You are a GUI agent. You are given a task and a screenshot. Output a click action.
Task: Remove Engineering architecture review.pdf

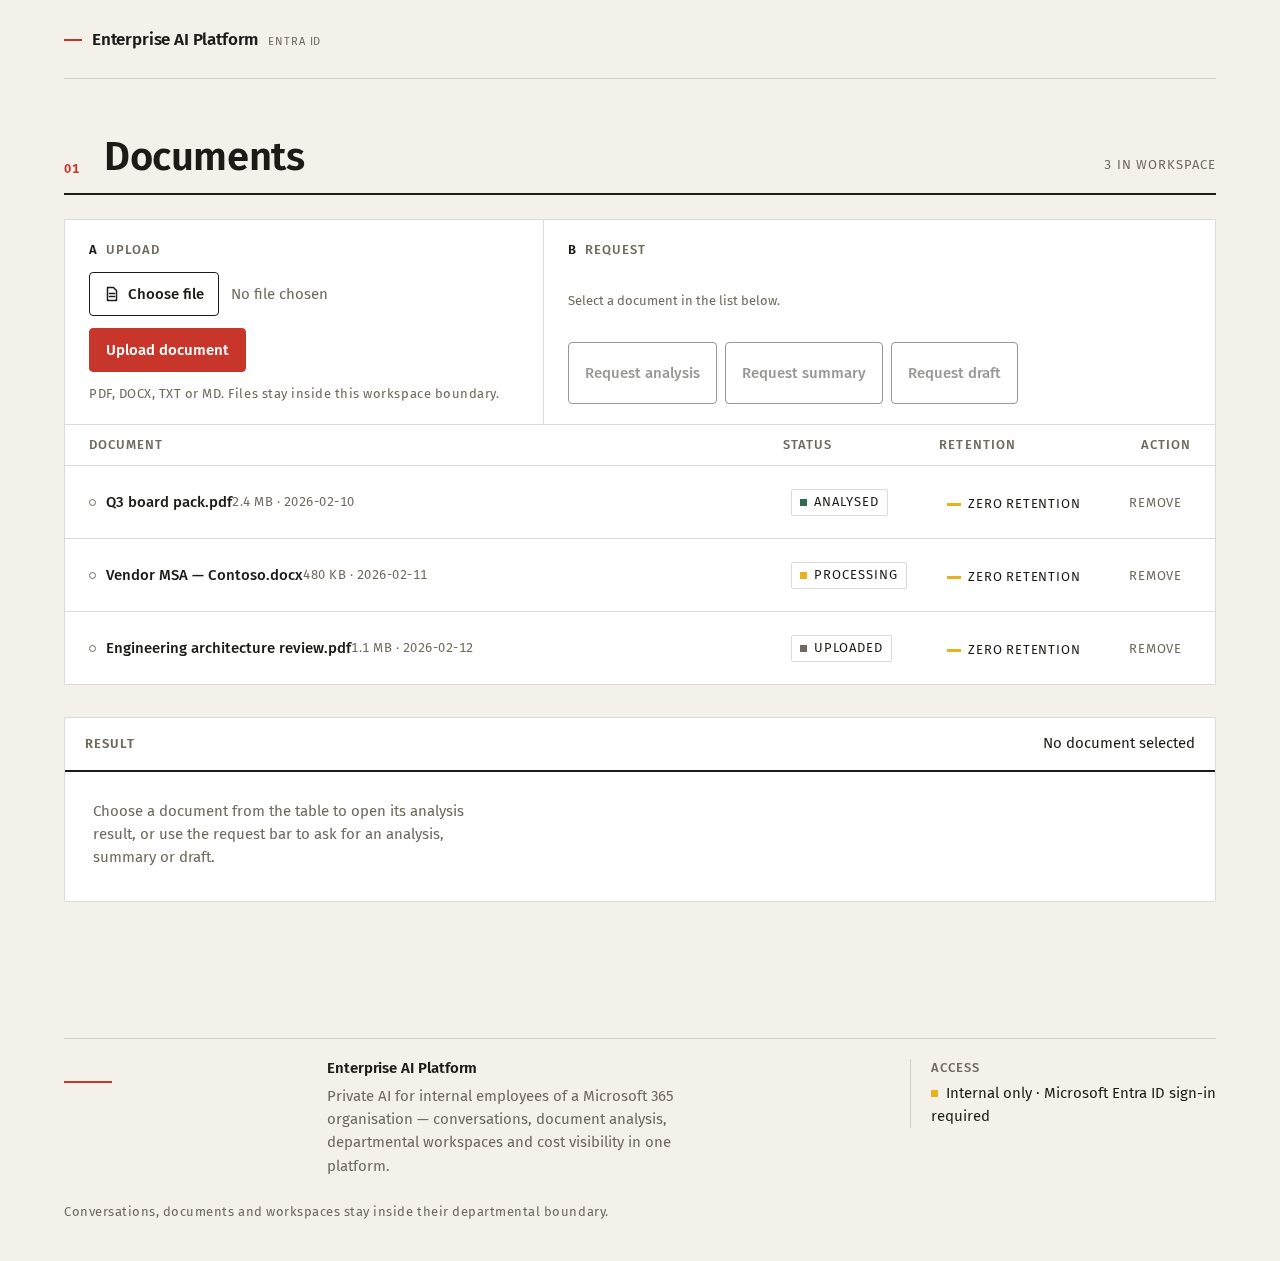(x=1155, y=649)
